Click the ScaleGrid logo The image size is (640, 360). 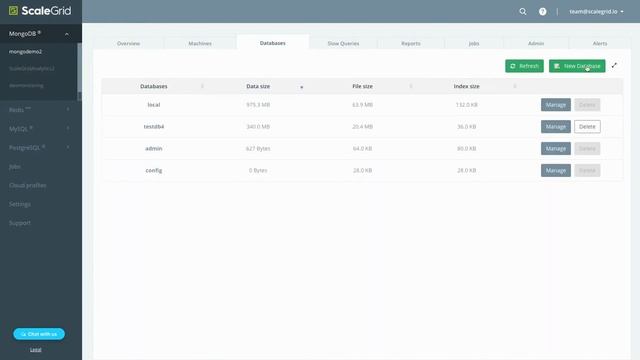(40, 11)
